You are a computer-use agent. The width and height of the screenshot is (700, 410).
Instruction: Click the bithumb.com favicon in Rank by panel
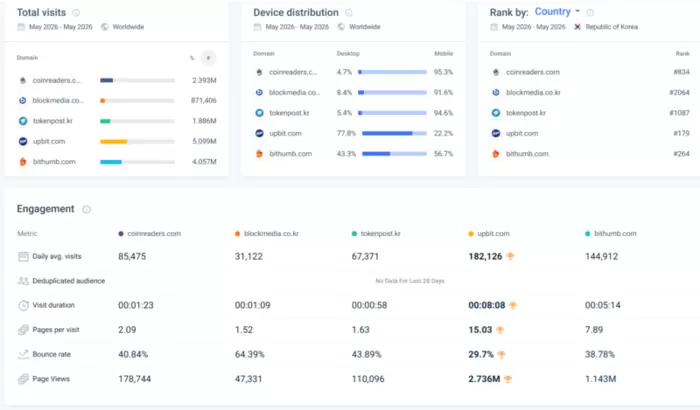[496, 154]
